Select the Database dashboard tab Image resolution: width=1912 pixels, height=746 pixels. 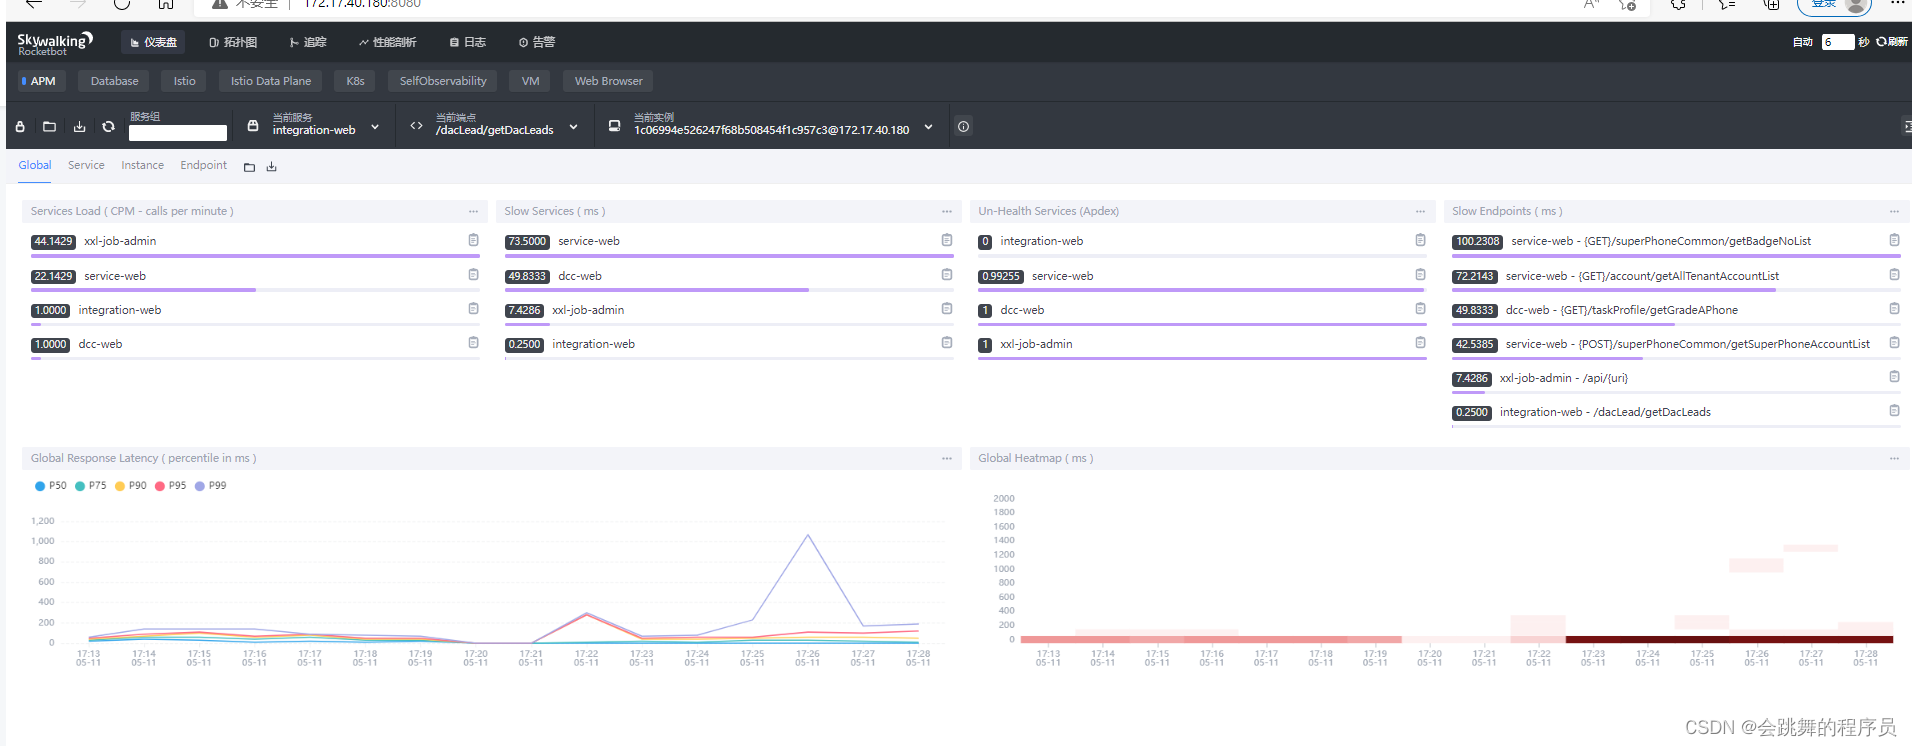click(114, 81)
